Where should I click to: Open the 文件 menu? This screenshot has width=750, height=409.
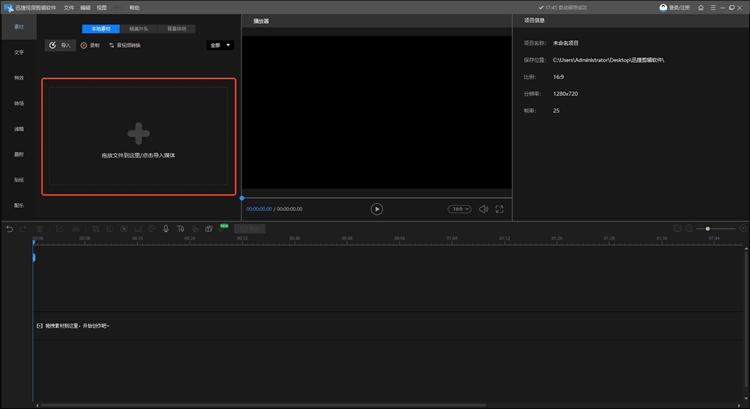tap(69, 7)
